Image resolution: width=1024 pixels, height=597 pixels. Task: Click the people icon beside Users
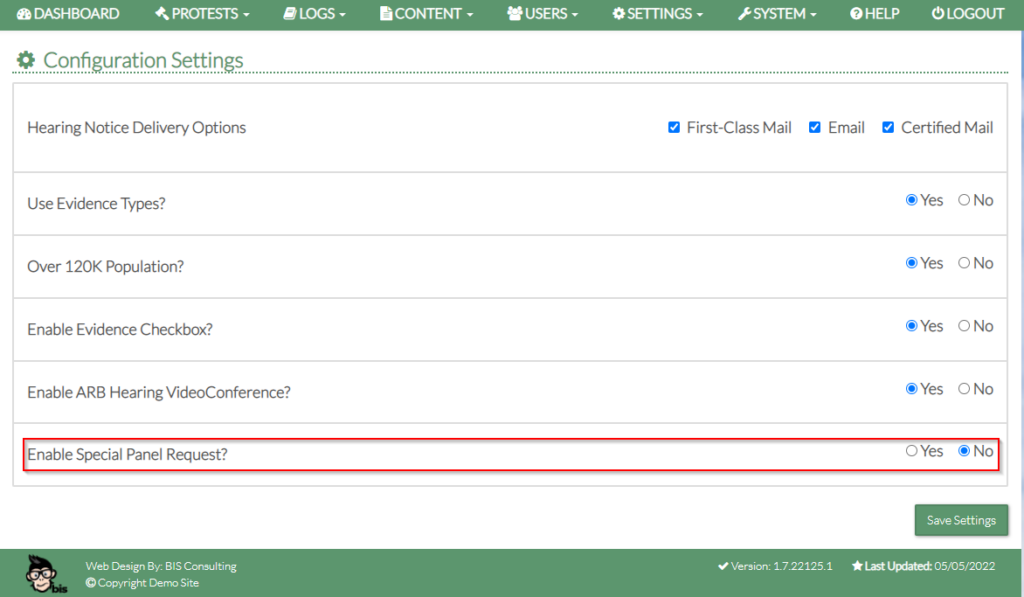pos(515,14)
